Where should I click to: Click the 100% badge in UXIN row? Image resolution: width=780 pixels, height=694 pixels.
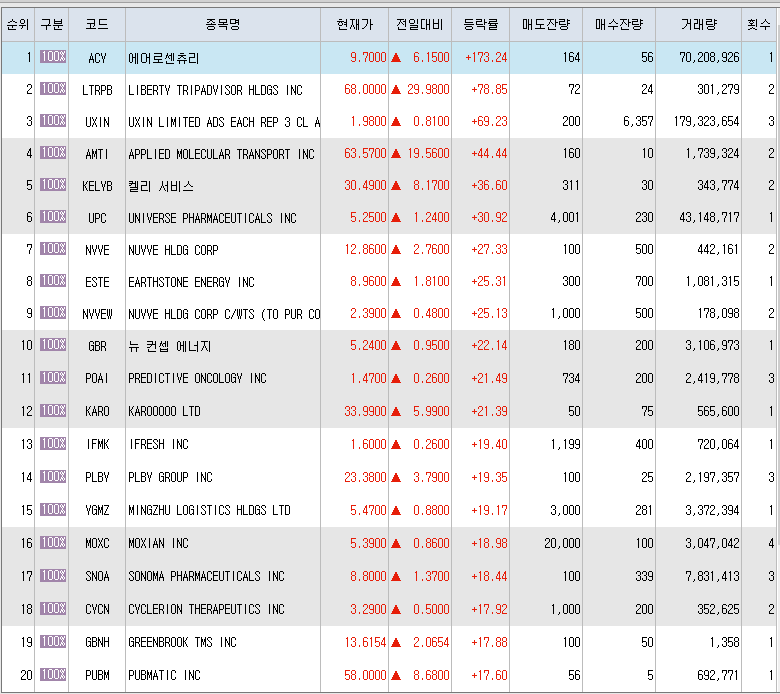point(53,121)
